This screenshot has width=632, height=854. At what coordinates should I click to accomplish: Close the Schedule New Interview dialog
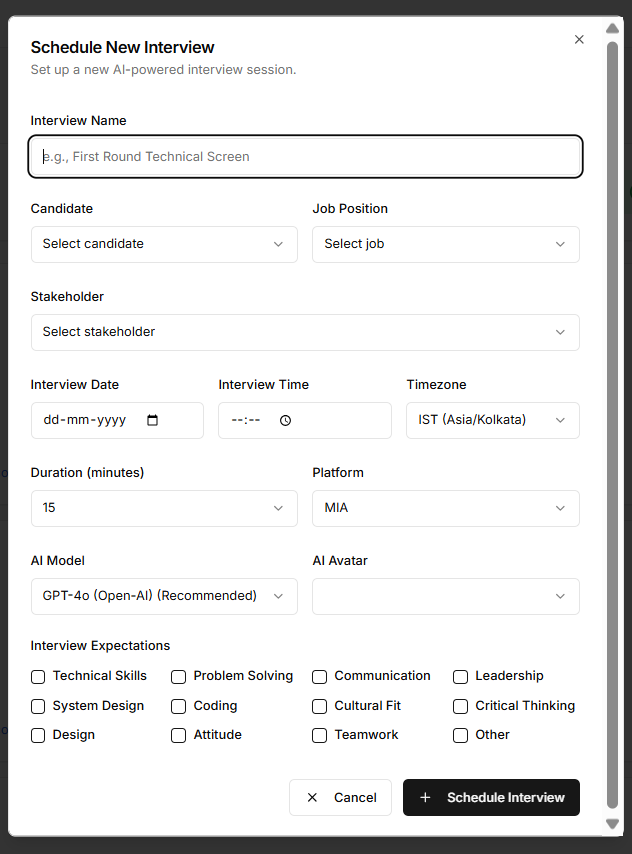coord(579,40)
